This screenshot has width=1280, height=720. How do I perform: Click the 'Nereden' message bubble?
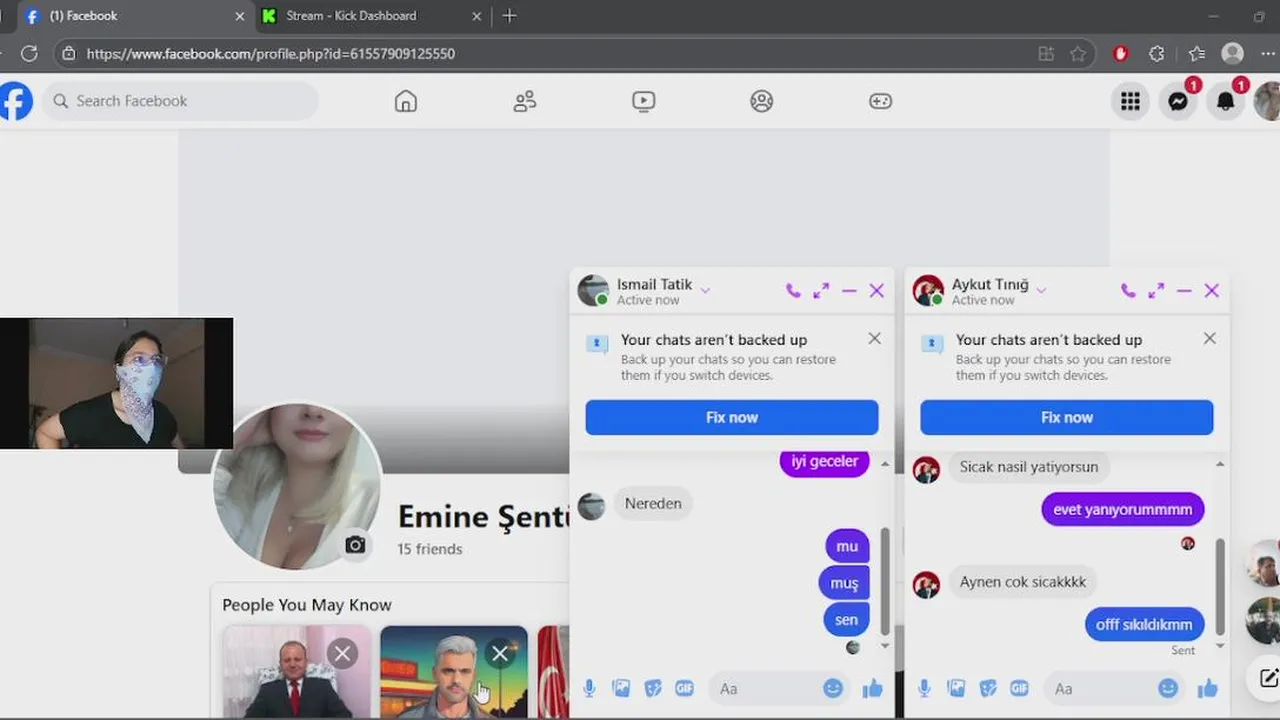point(653,504)
